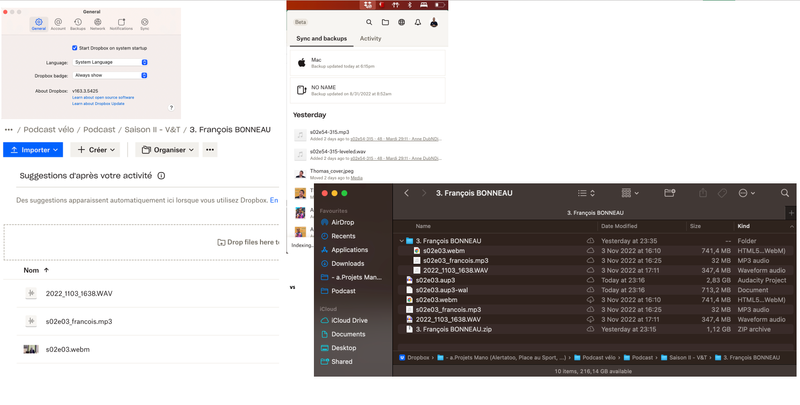
Task: Click the more options ellipsis button beside Organiser
Action: pos(210,150)
